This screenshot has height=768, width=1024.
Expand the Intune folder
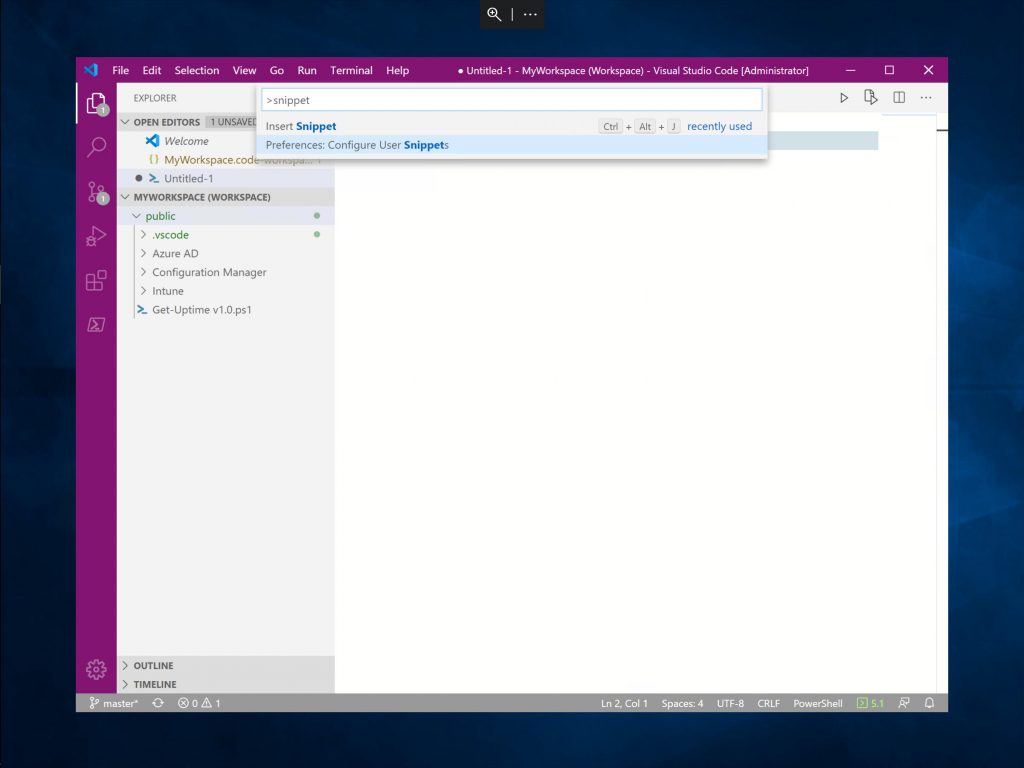tap(143, 291)
